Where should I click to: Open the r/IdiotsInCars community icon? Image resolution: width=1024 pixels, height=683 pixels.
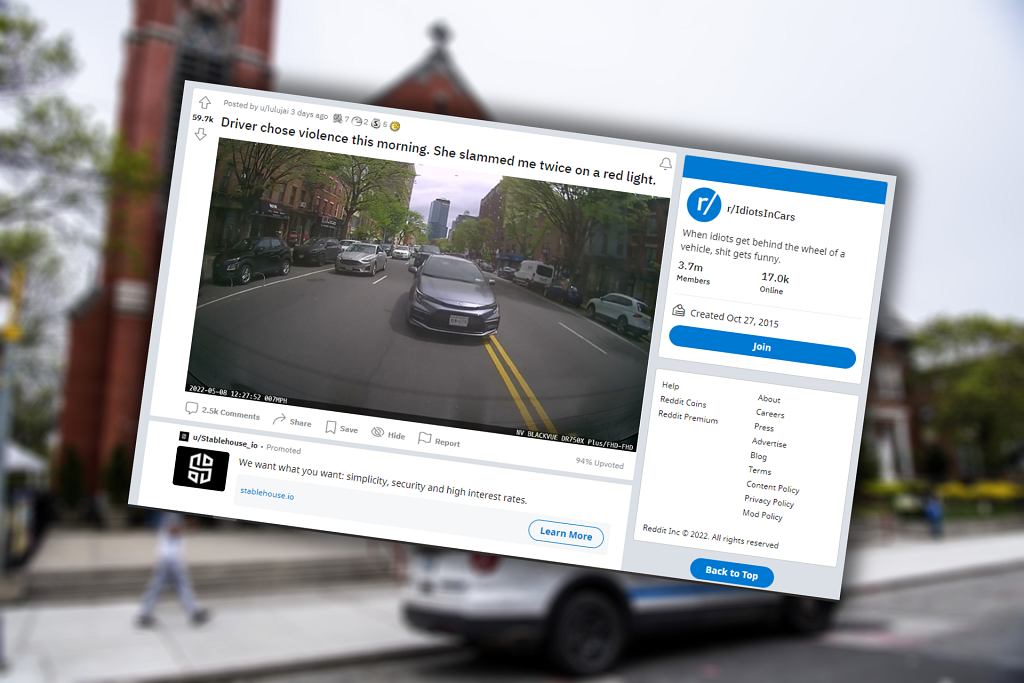pos(704,204)
